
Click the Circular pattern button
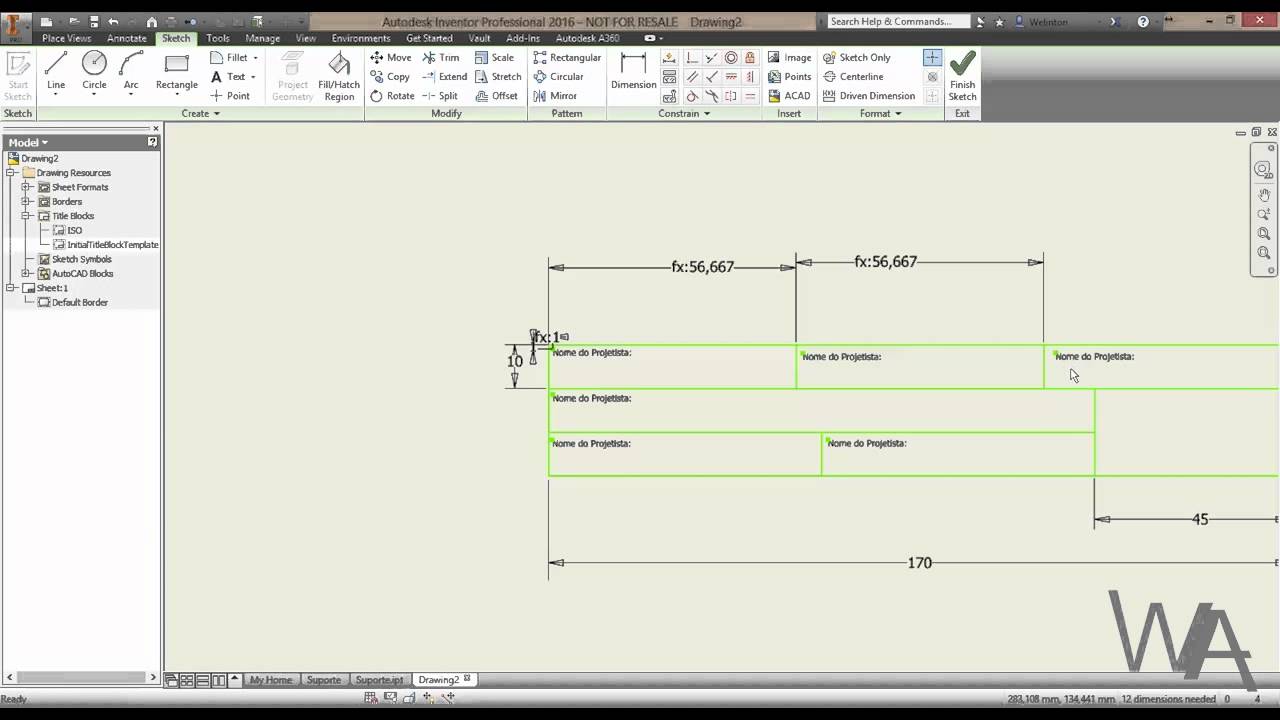558,76
